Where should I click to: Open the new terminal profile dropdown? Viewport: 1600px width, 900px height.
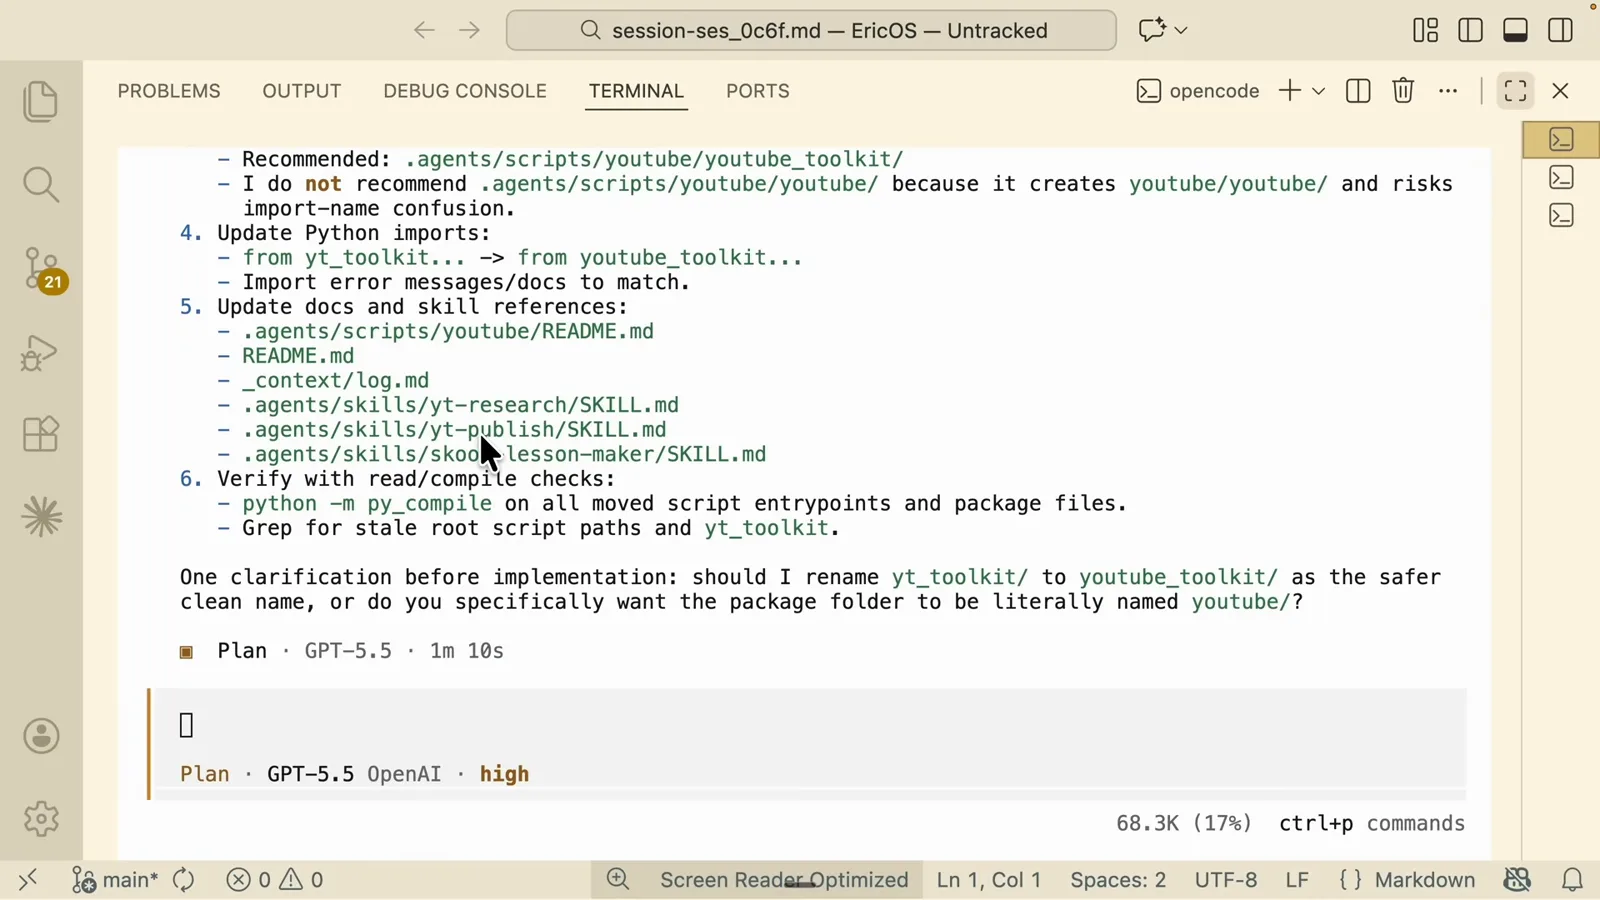[x=1319, y=91]
